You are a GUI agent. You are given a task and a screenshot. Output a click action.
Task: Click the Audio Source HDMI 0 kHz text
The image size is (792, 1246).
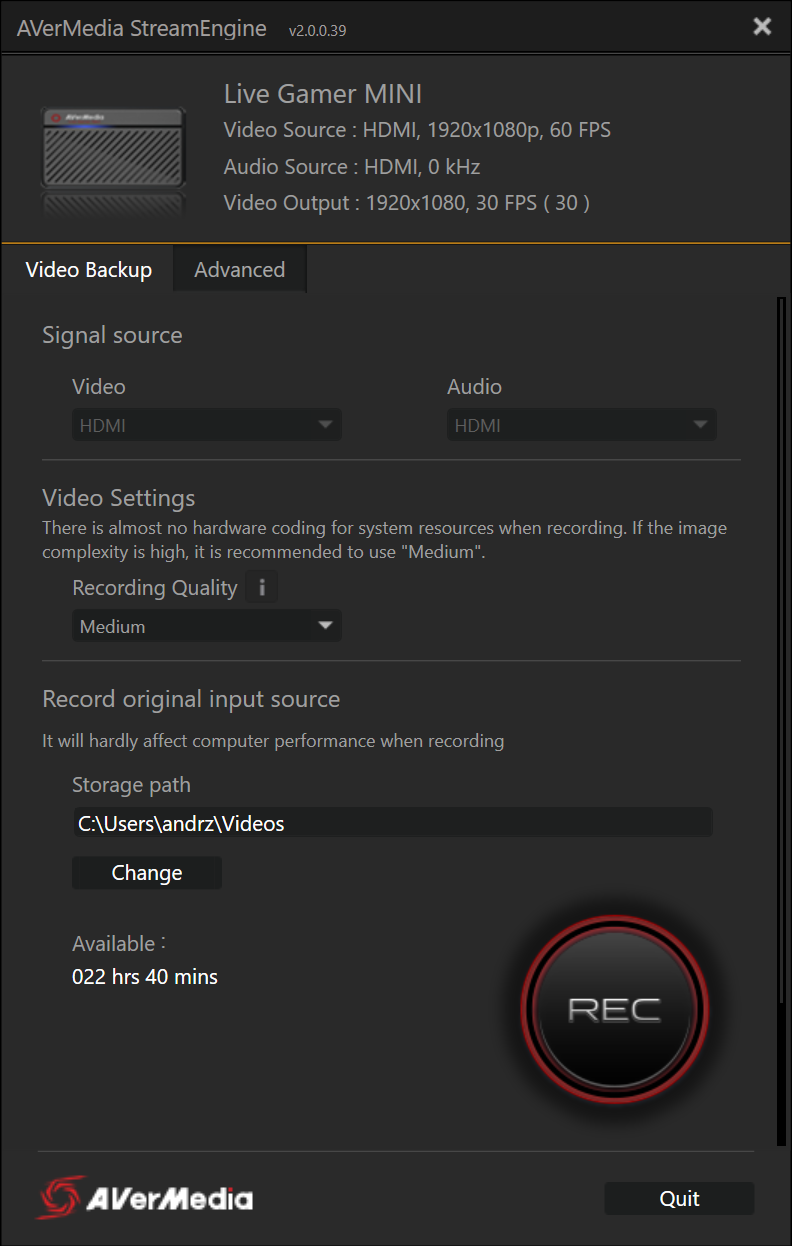coord(352,167)
